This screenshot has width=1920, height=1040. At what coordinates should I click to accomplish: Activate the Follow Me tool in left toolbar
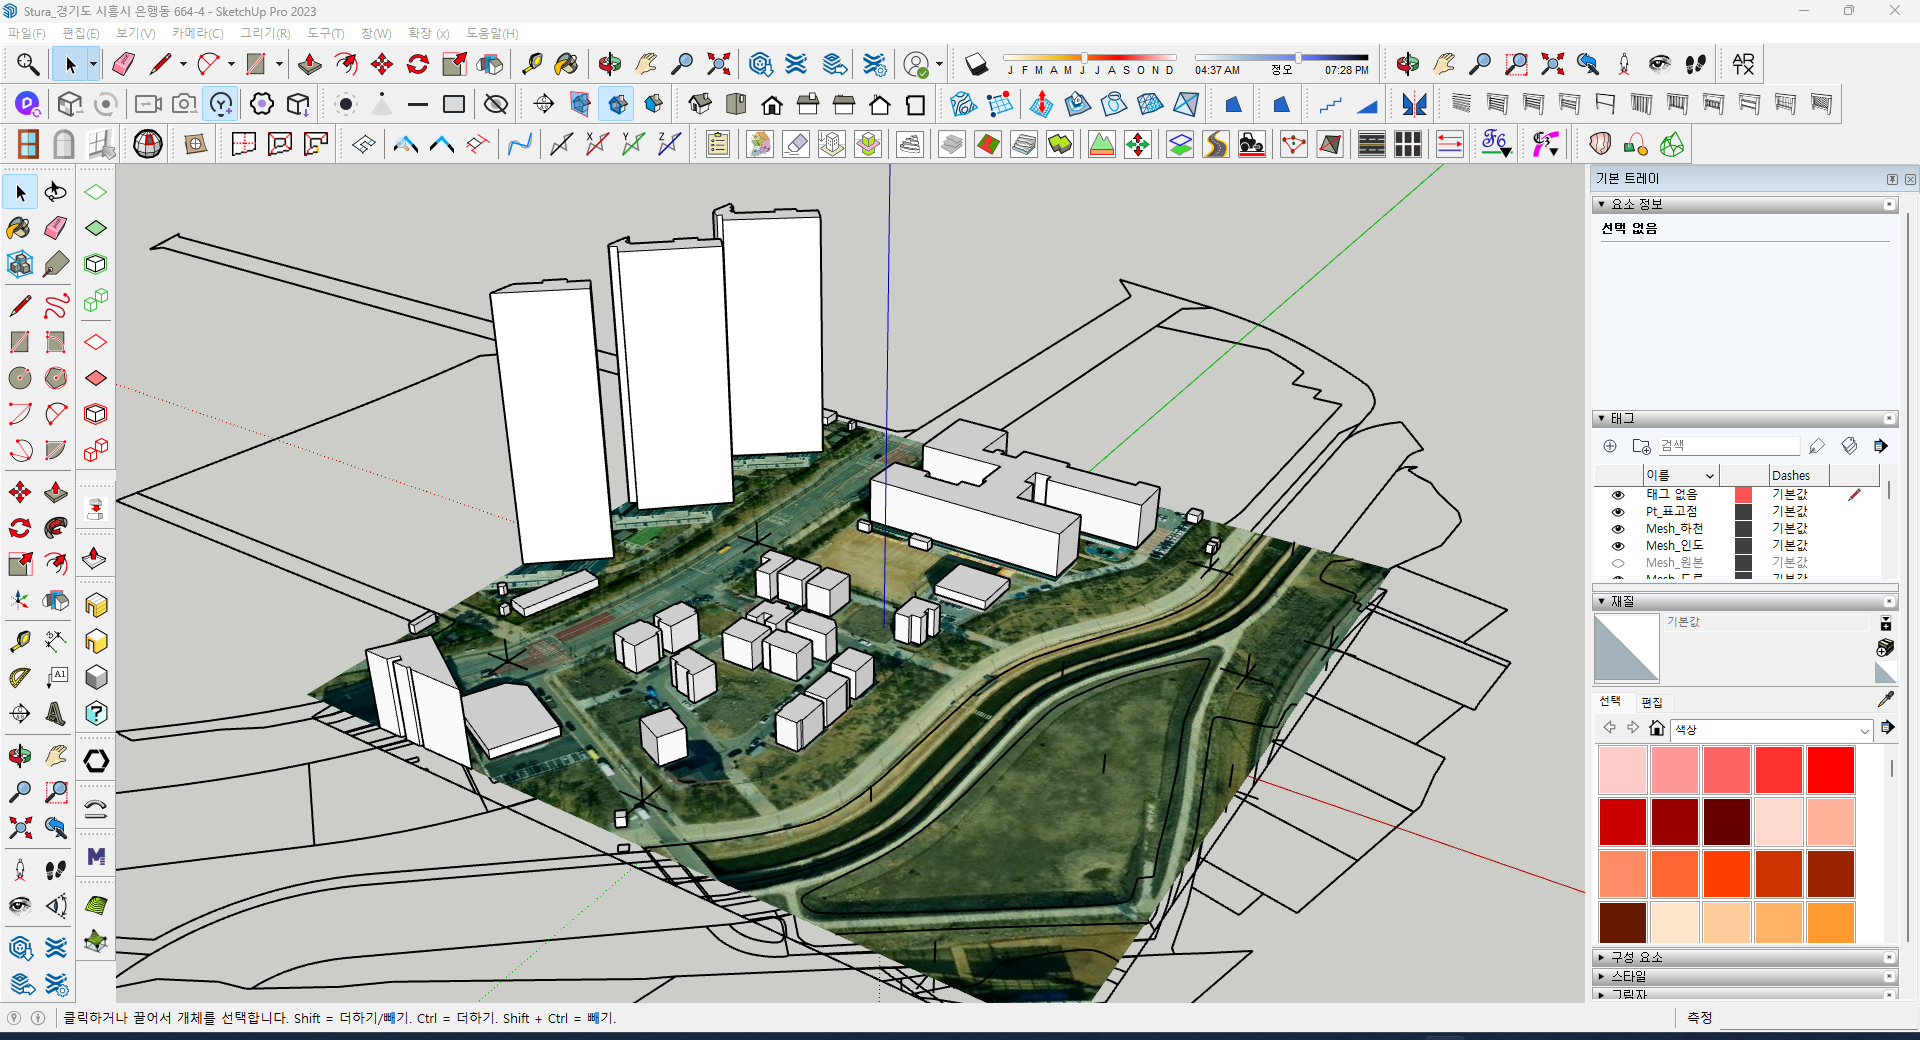[x=56, y=527]
